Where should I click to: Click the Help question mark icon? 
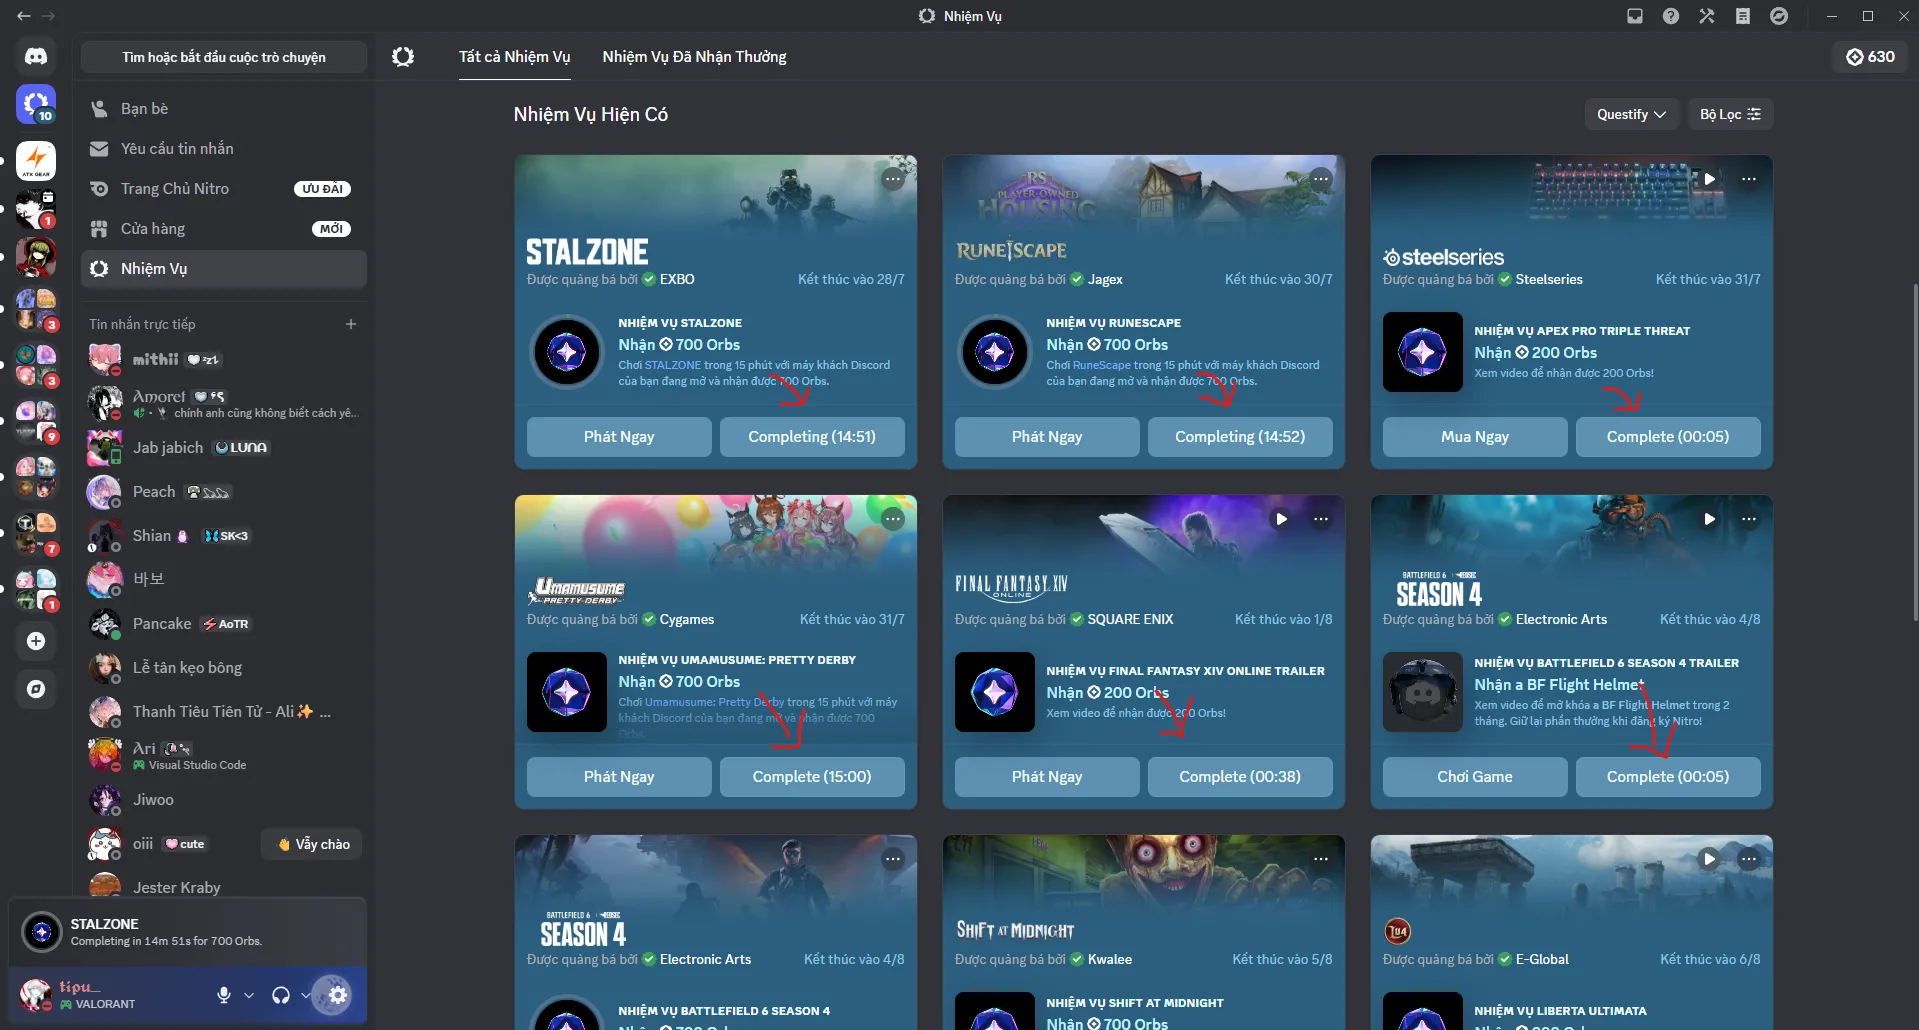(1671, 16)
